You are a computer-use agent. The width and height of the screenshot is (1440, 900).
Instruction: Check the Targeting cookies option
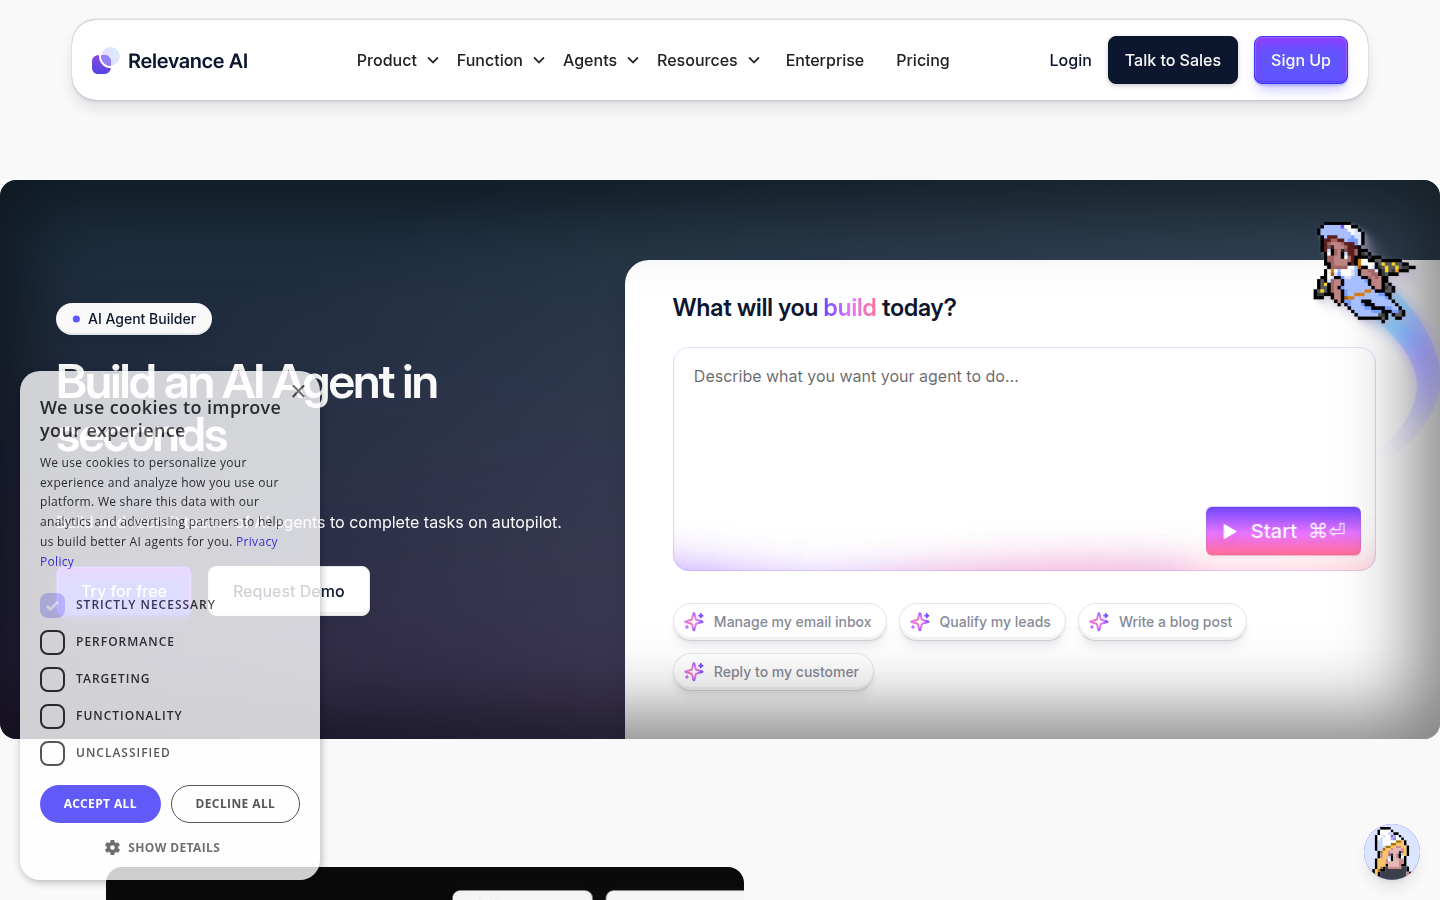tap(53, 679)
